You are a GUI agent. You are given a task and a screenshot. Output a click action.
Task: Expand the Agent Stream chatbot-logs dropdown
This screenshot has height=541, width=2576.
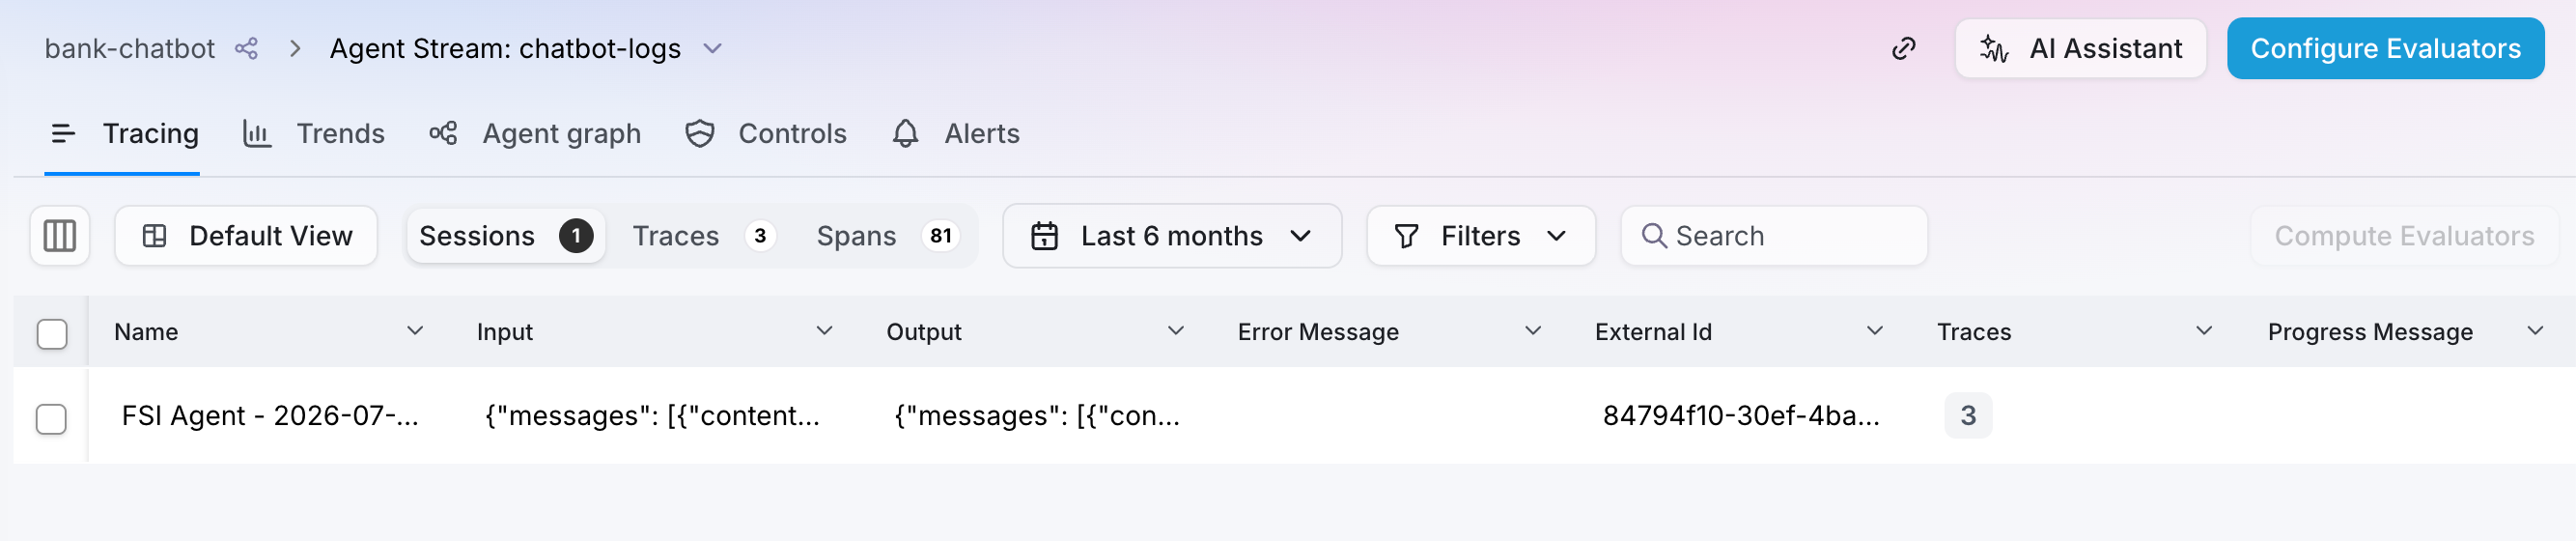(x=712, y=48)
